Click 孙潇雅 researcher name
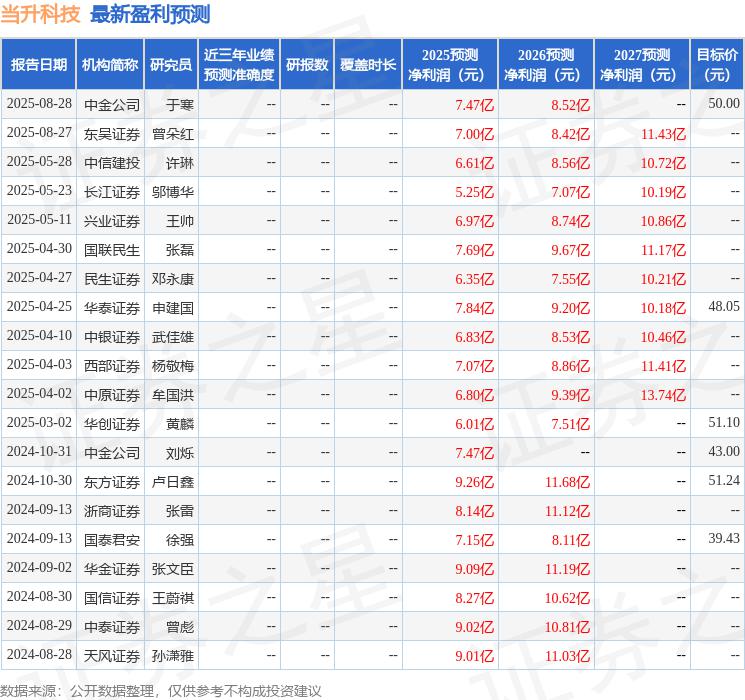 coord(172,656)
